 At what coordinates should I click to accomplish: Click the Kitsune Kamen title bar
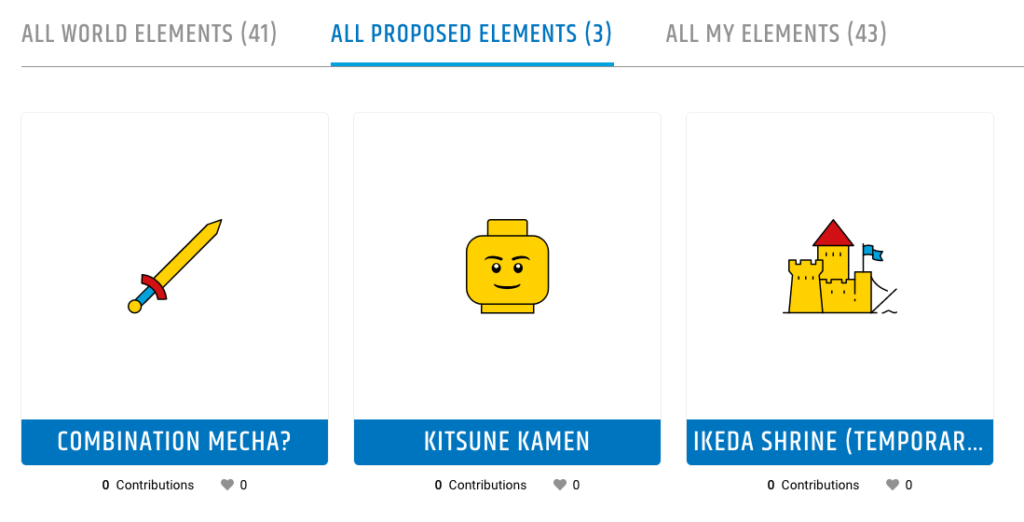(x=507, y=442)
